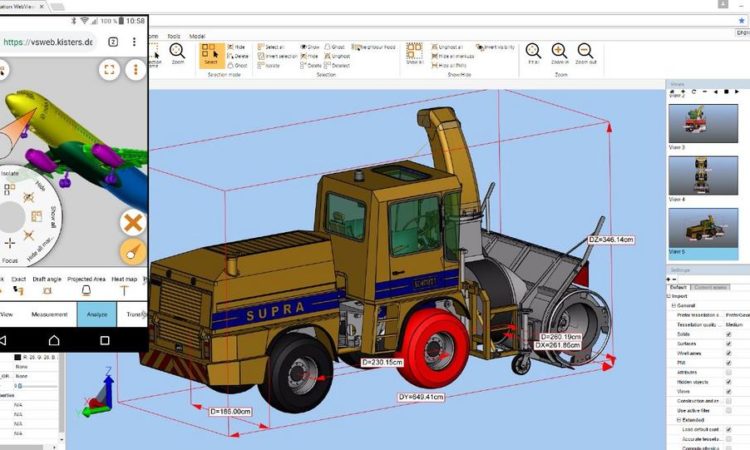This screenshot has height=450, width=750.
Task: Click the mobile browser URL field vsweb.kisters.de
Action: pyautogui.click(x=48, y=42)
